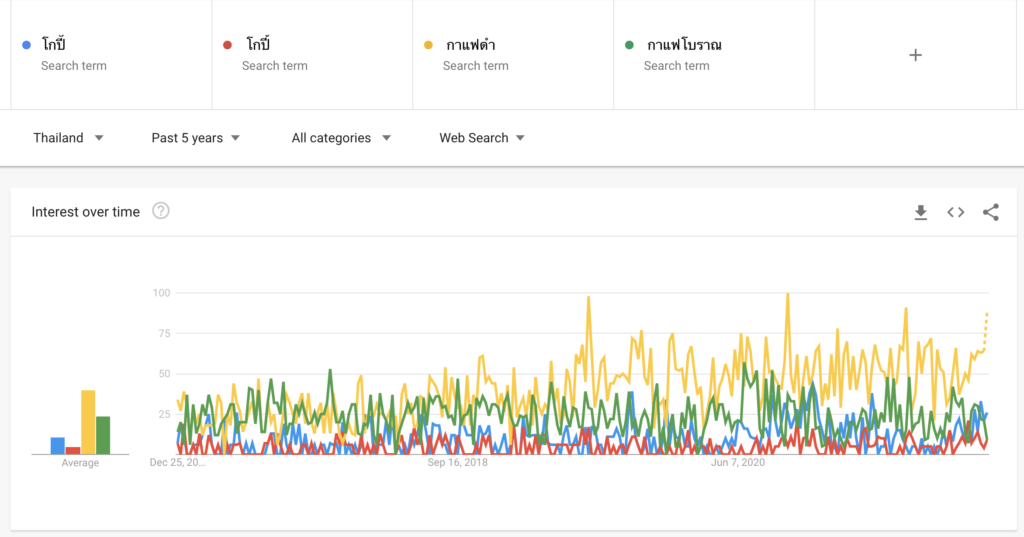Click the green Average bar
The image size is (1024, 537).
[x=103, y=435]
